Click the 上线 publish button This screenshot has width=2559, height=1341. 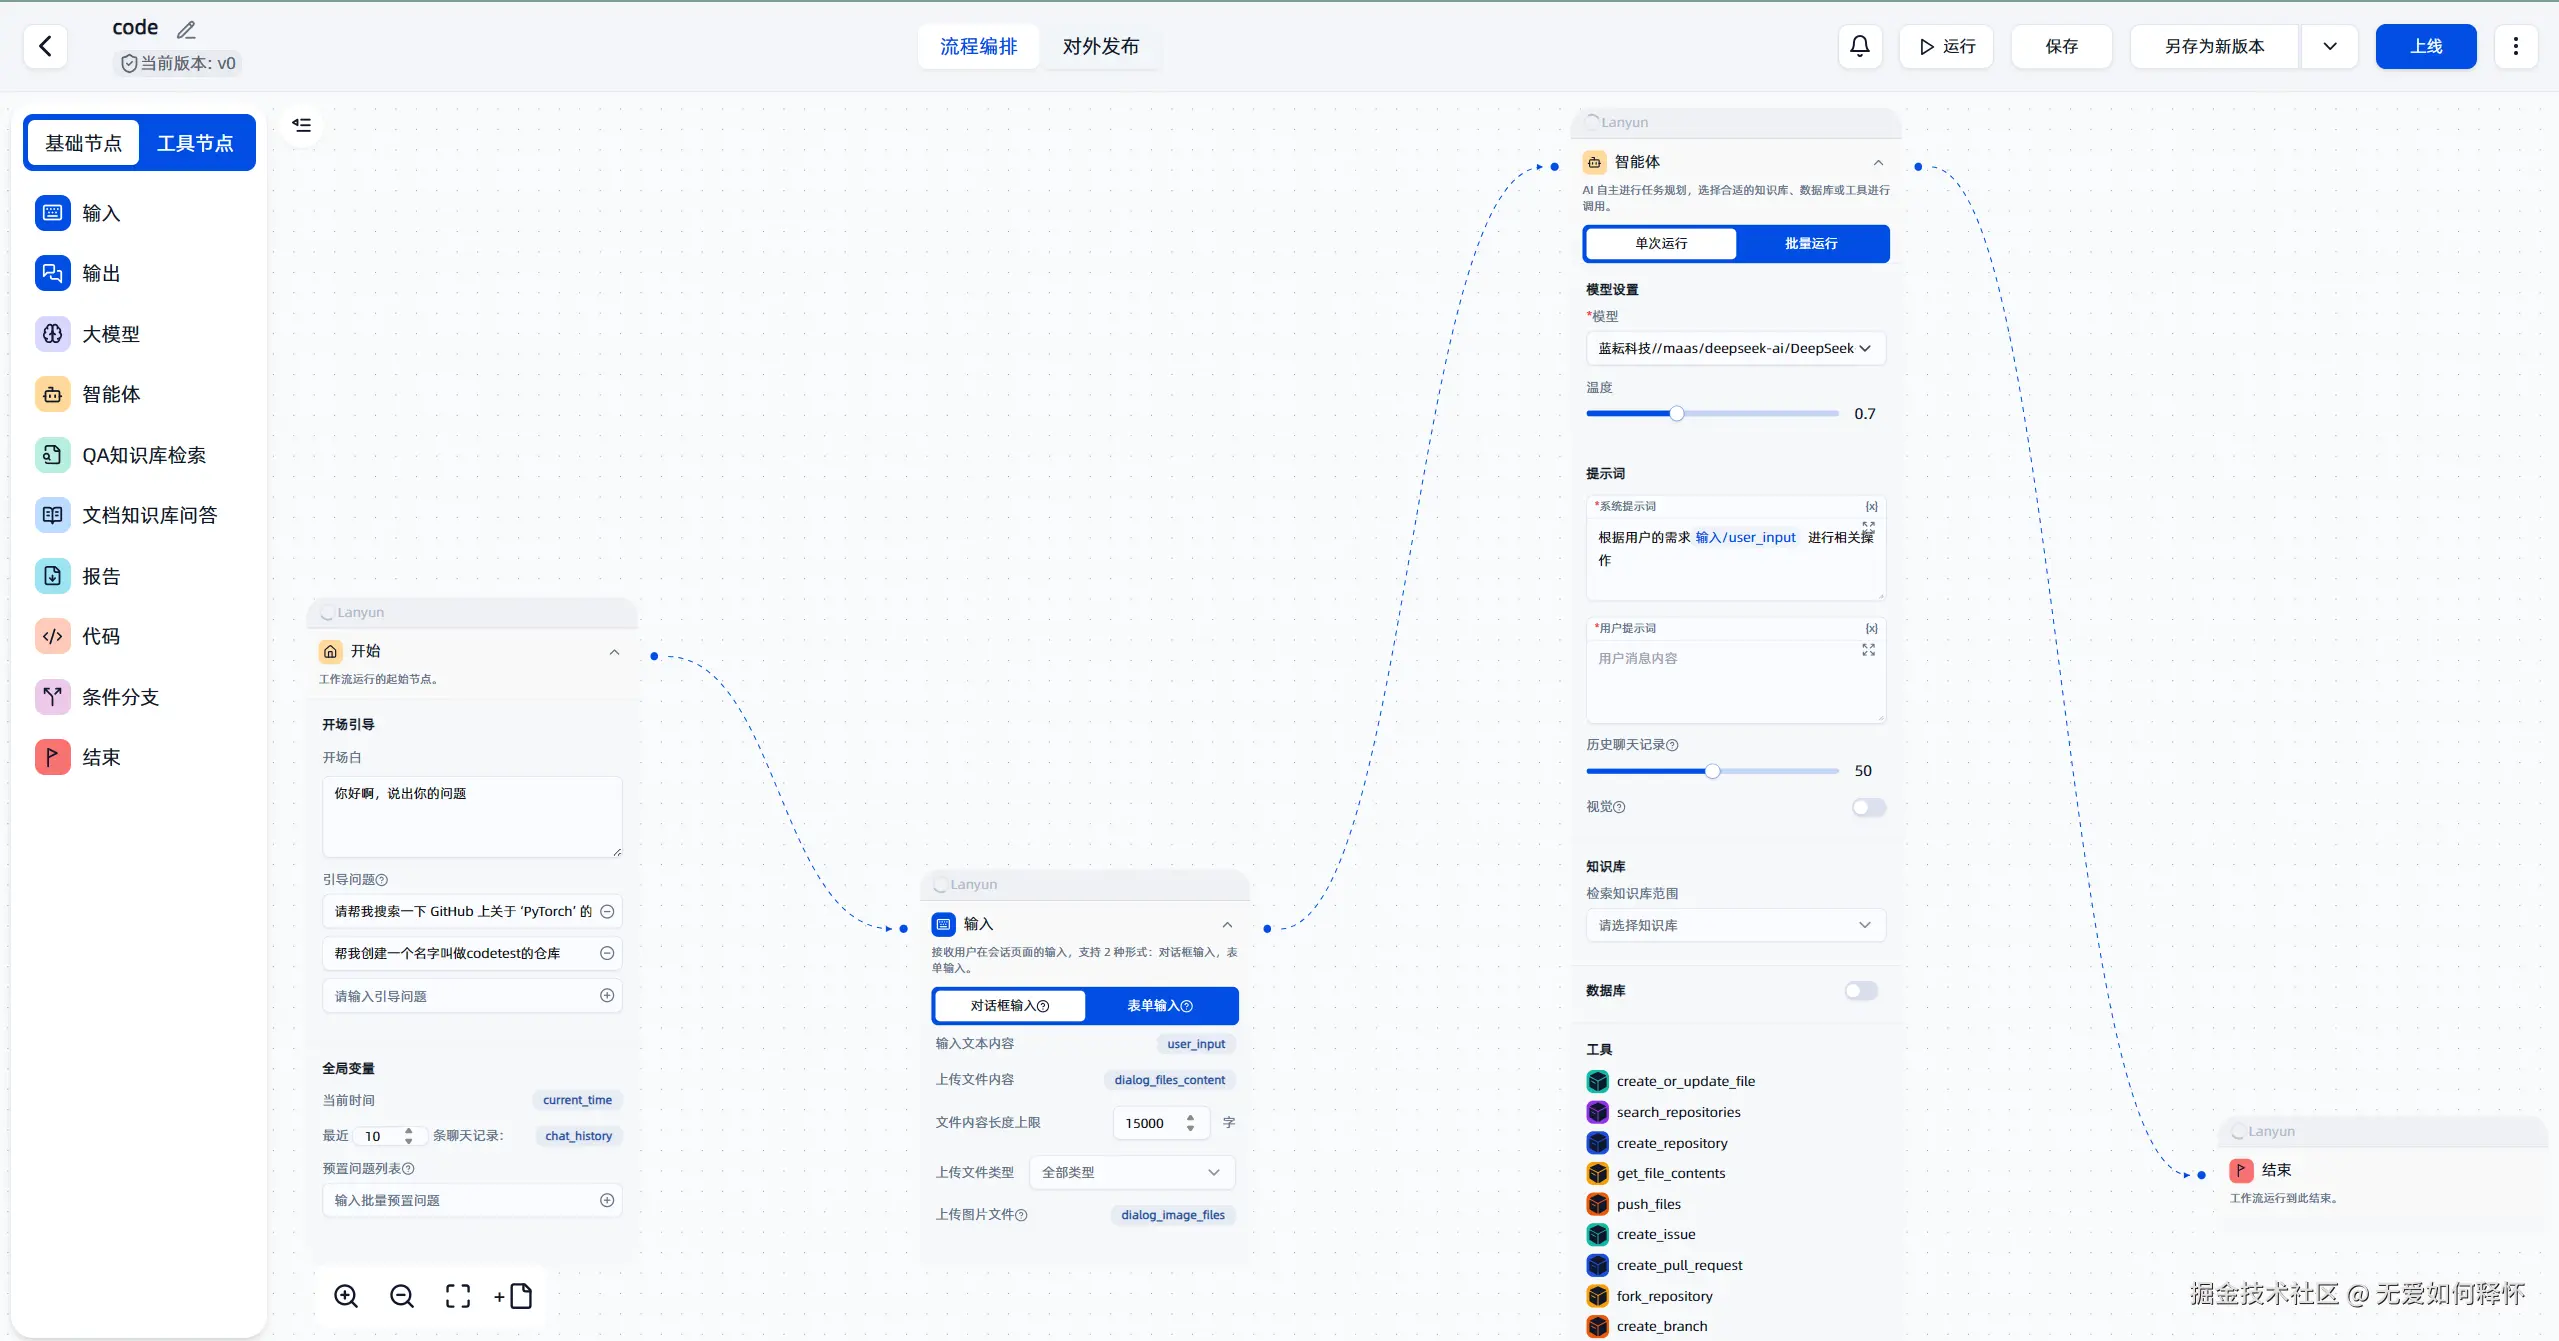[2425, 46]
